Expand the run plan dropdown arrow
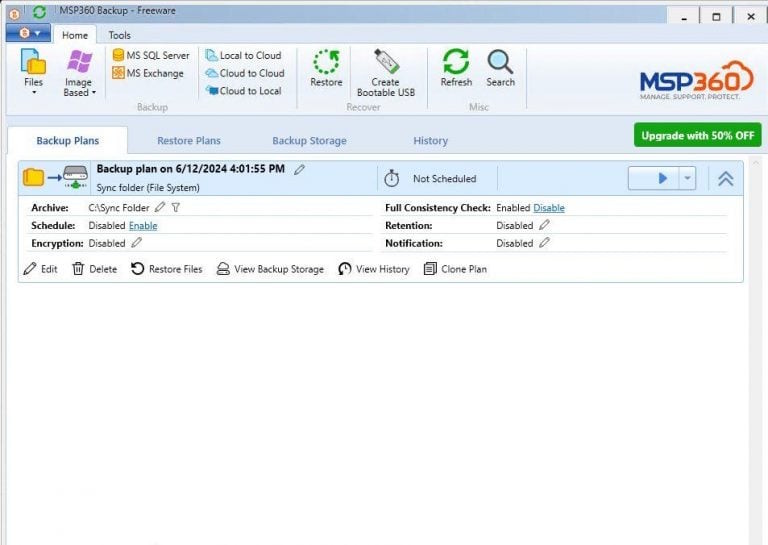The height and width of the screenshot is (545, 768). tap(687, 178)
